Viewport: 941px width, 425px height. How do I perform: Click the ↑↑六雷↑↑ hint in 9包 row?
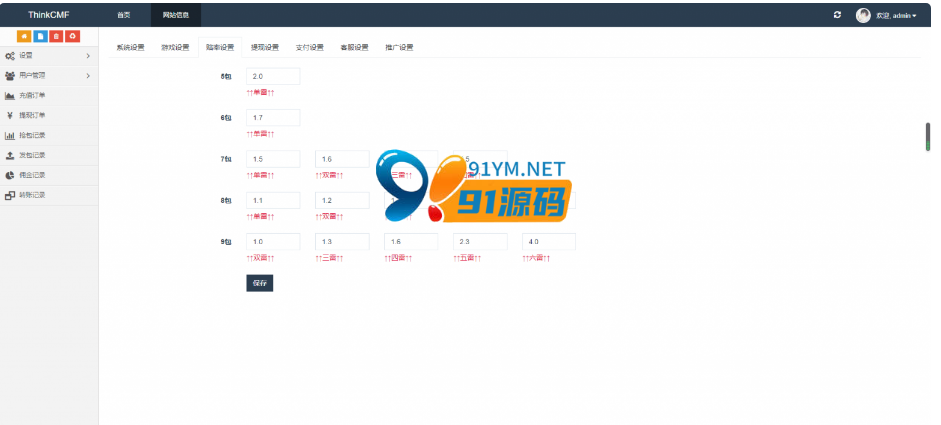coord(537,258)
